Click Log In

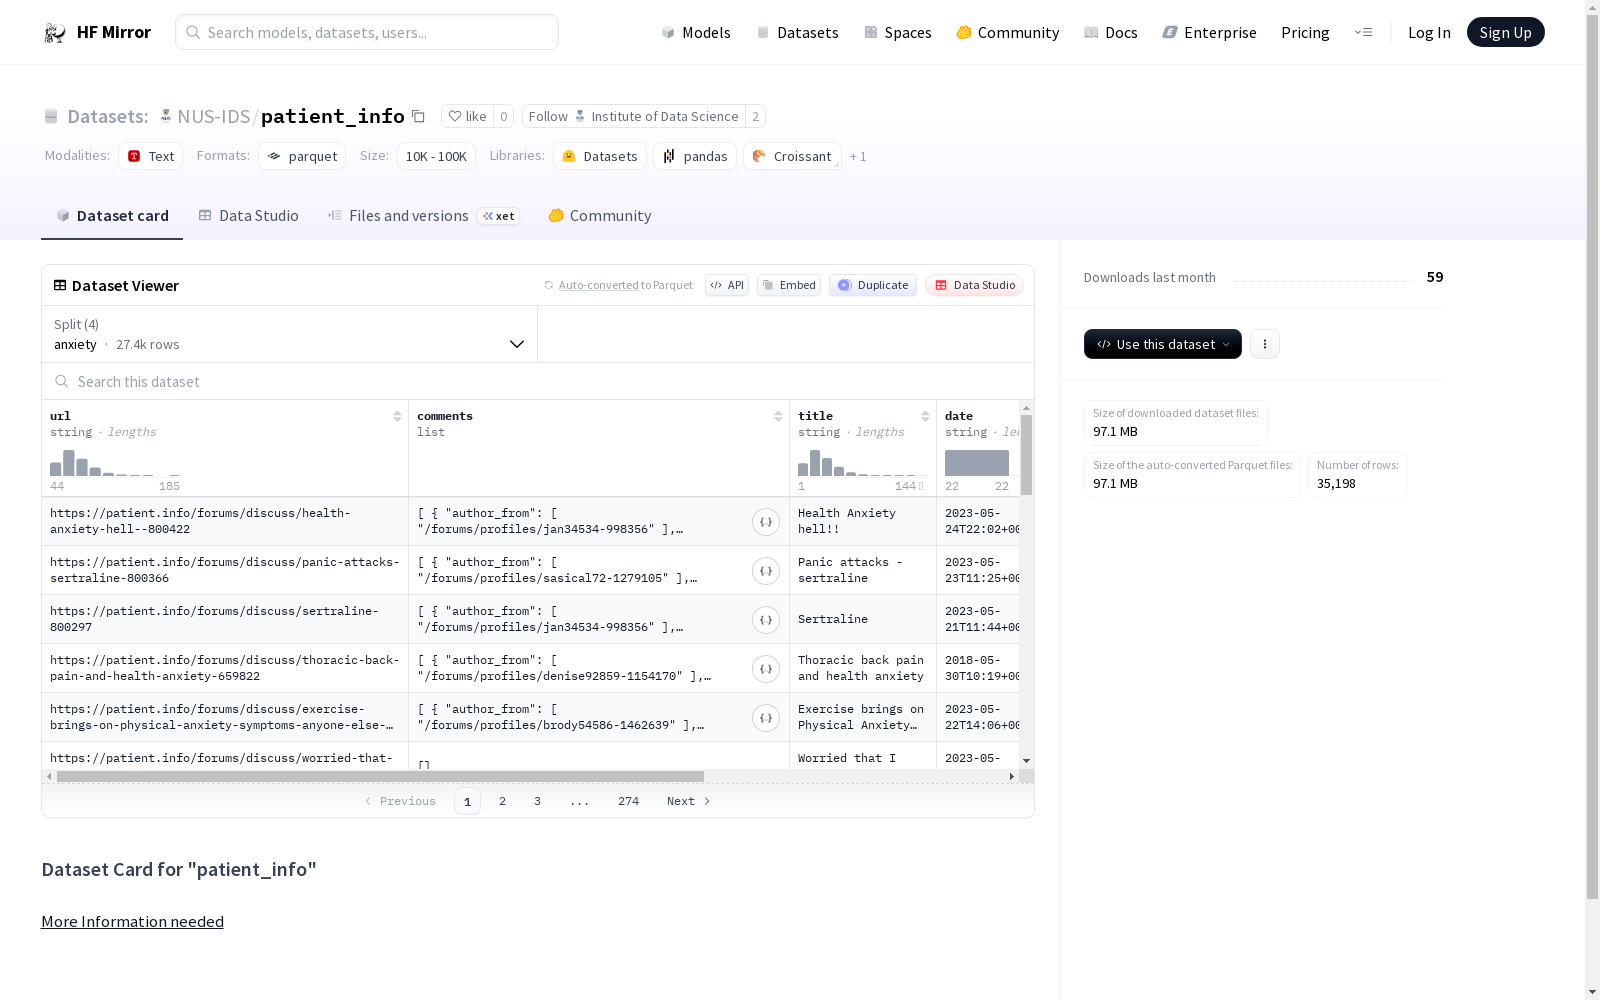(1429, 33)
